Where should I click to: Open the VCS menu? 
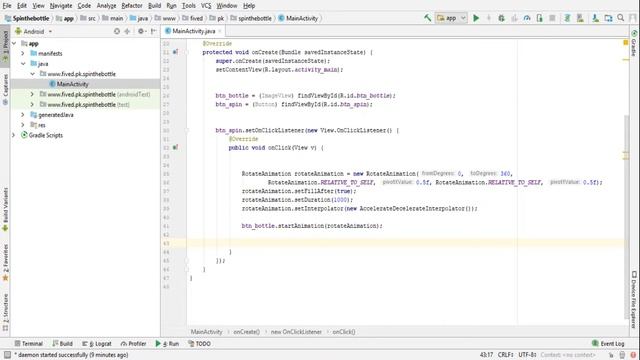(x=206, y=6)
